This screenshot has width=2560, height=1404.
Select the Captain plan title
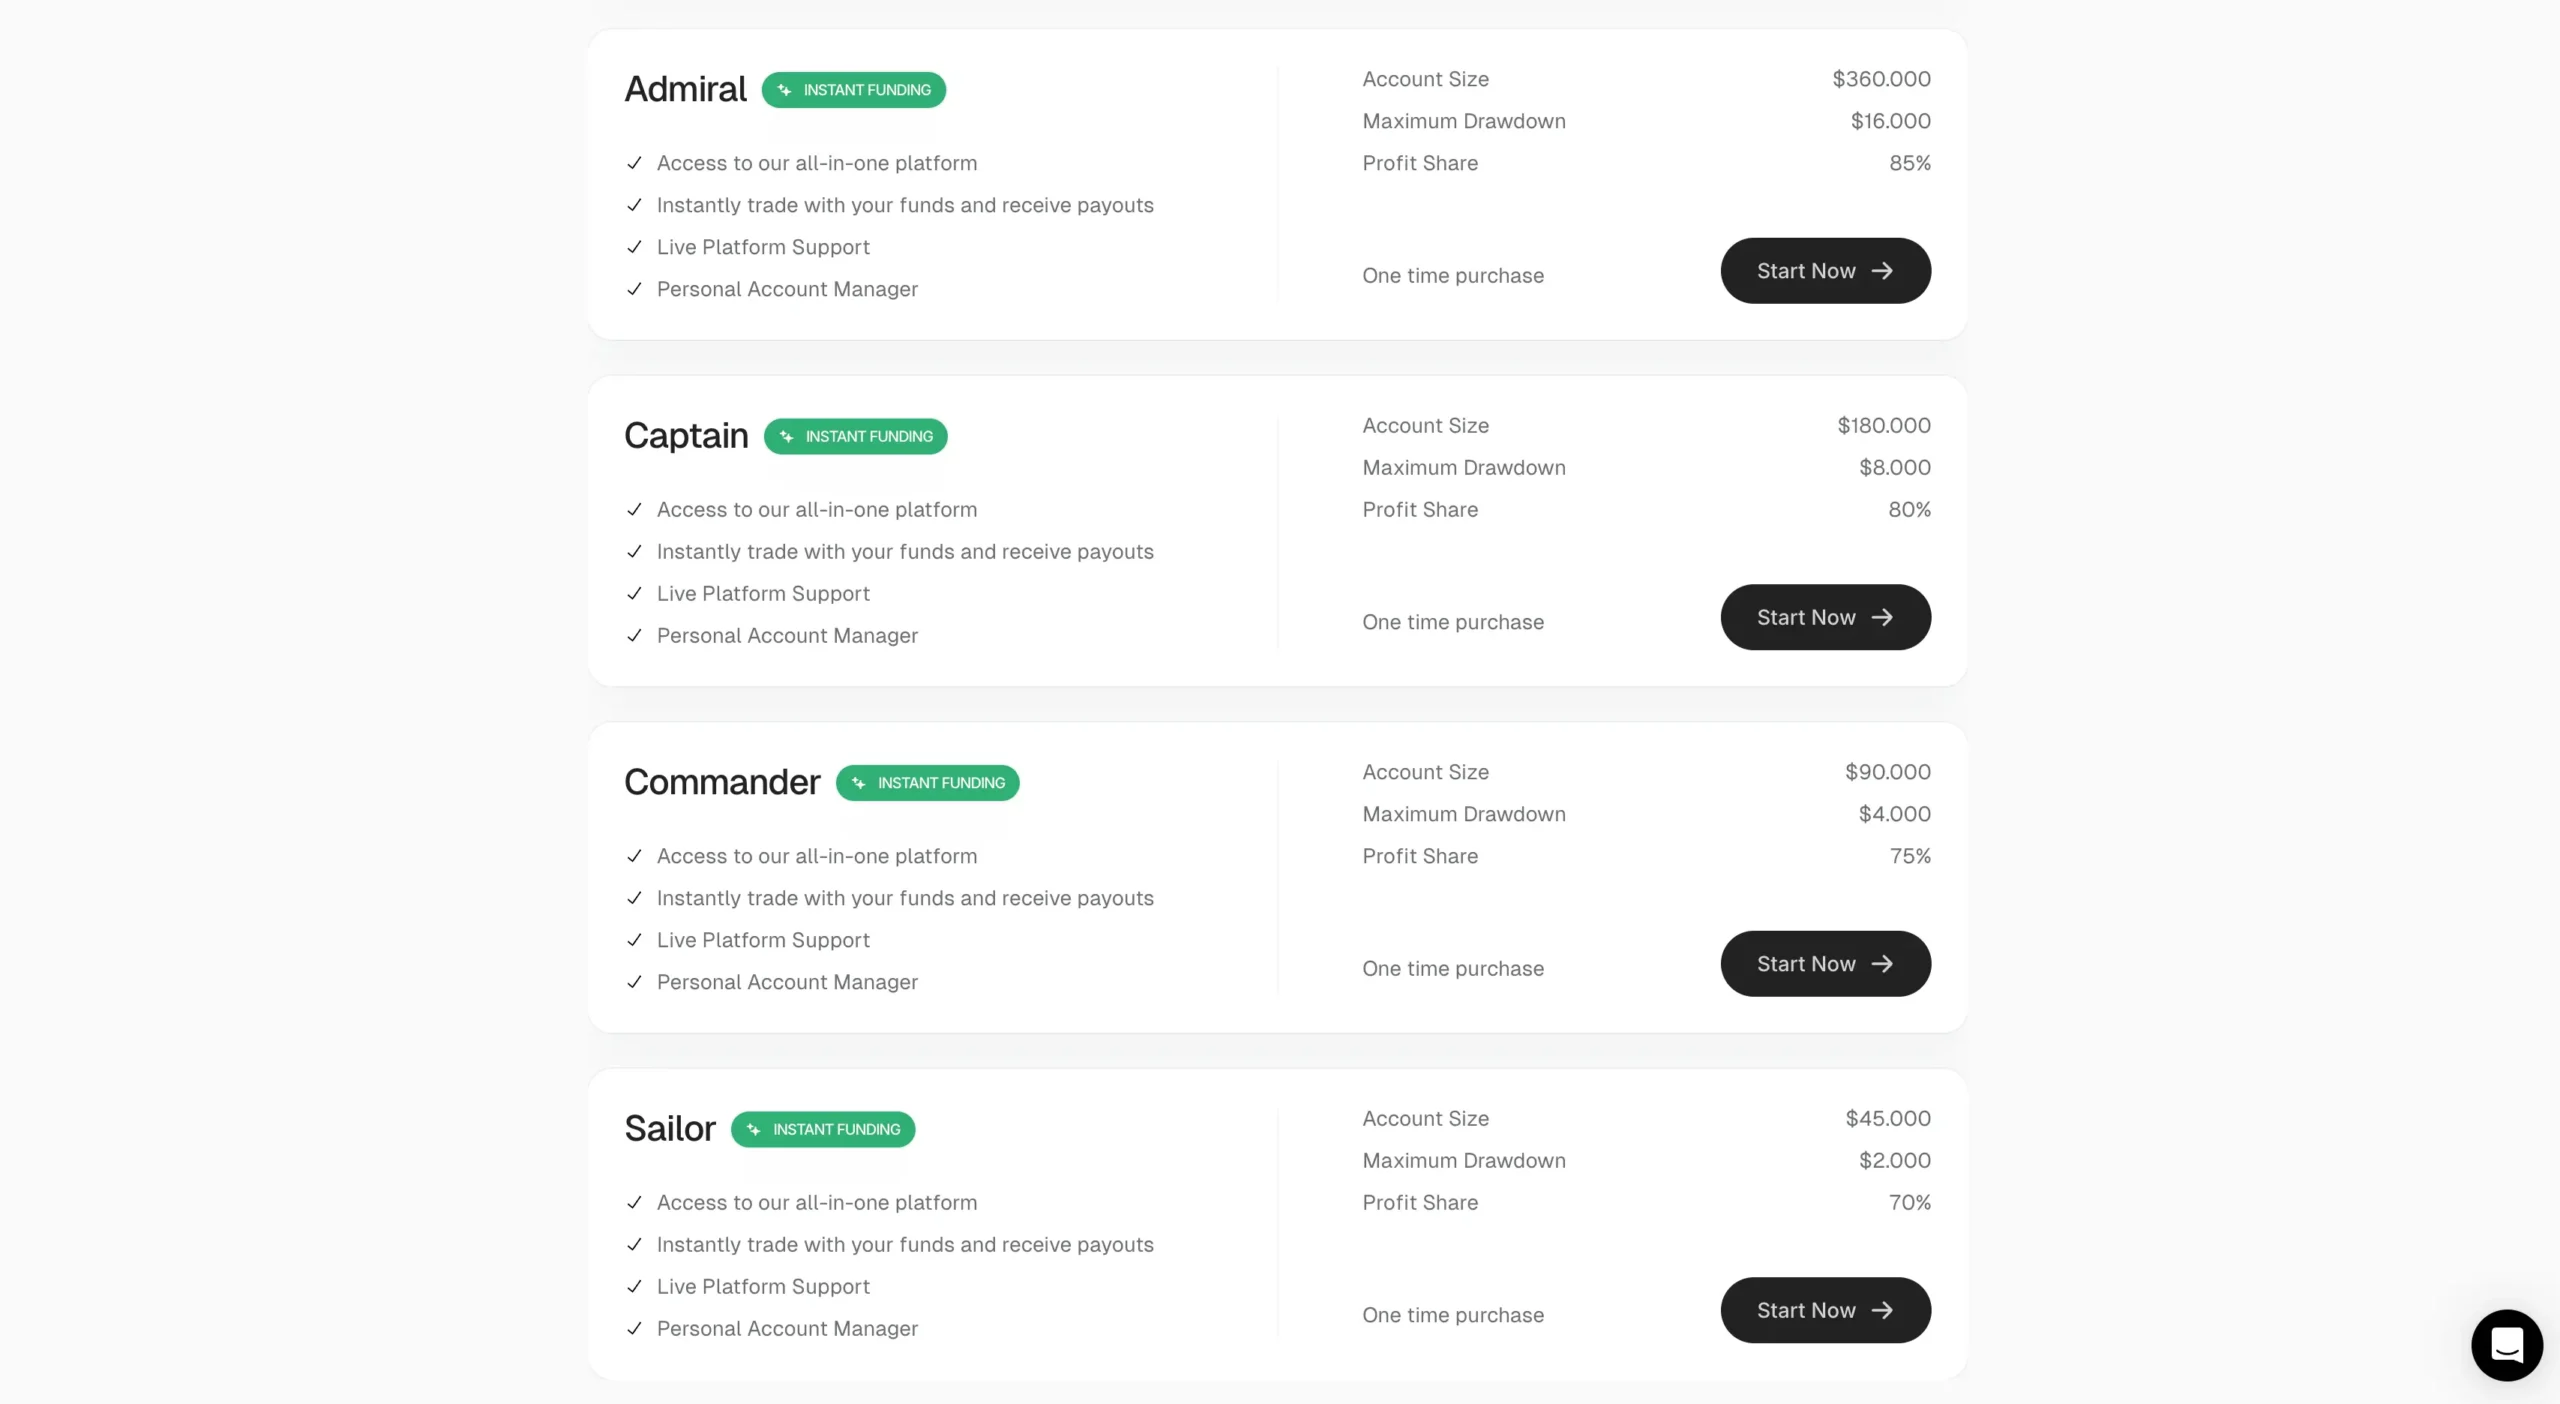[686, 436]
